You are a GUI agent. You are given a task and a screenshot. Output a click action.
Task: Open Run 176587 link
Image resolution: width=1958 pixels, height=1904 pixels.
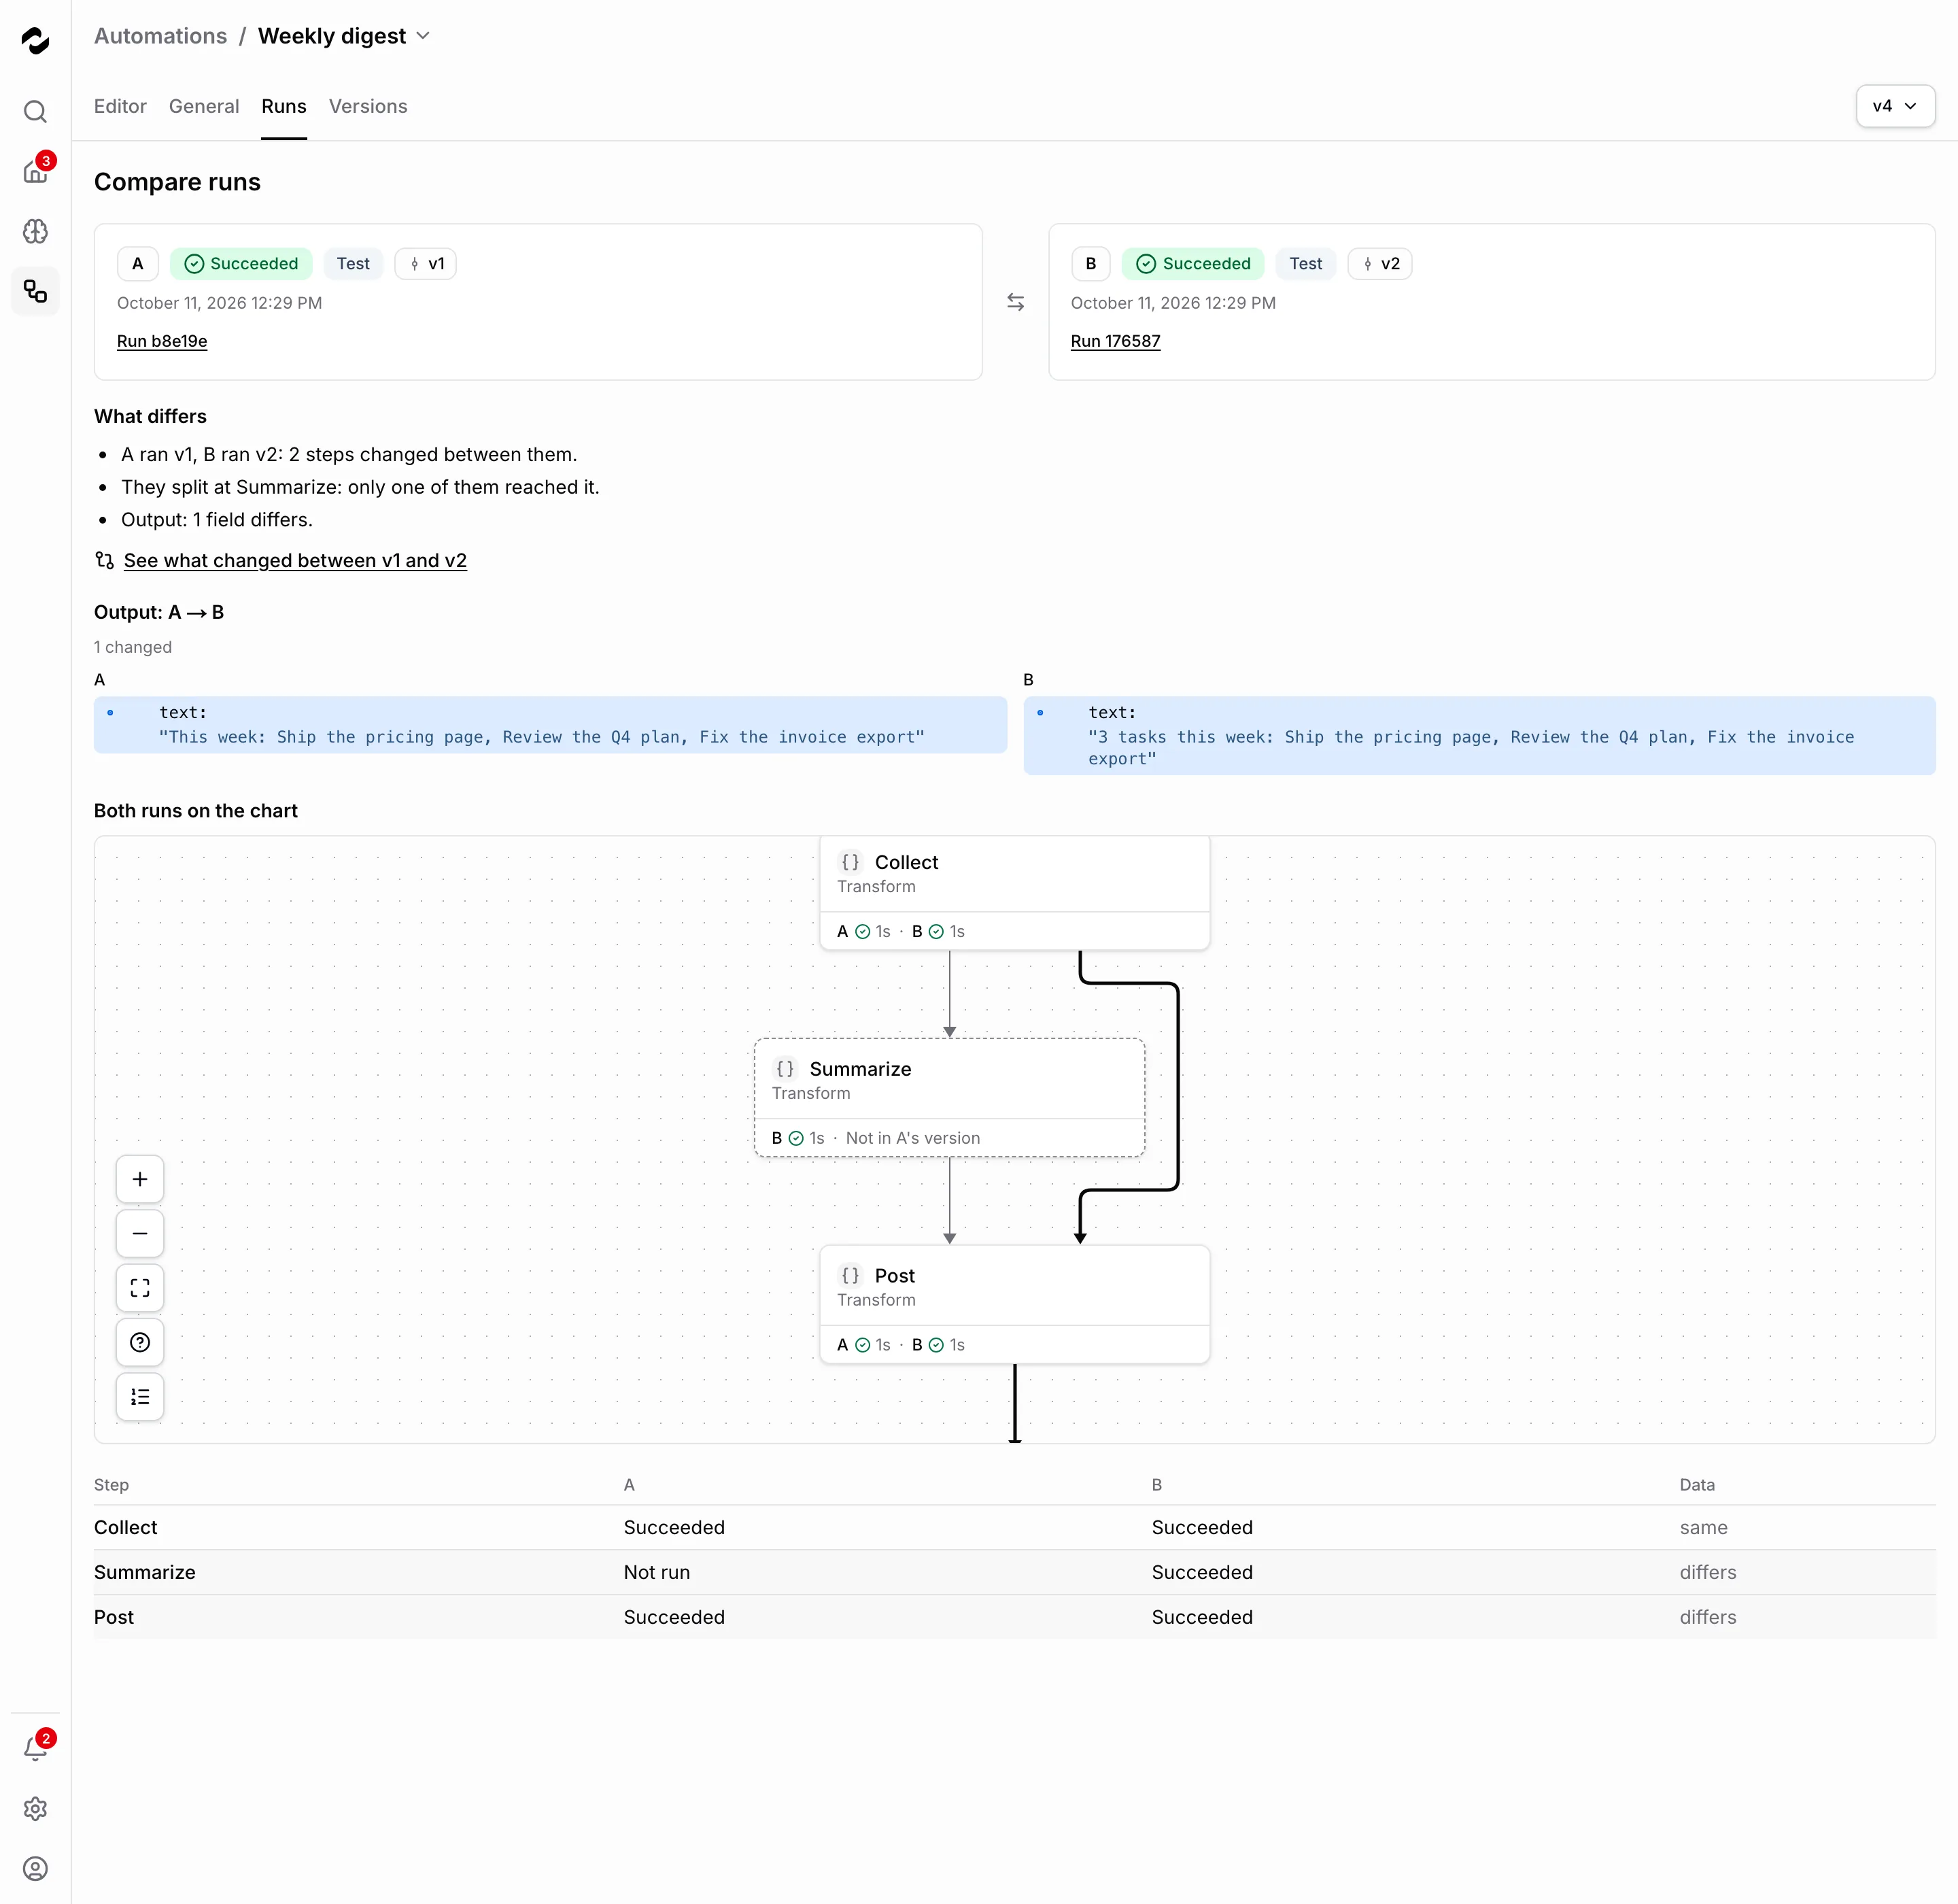tap(1115, 341)
